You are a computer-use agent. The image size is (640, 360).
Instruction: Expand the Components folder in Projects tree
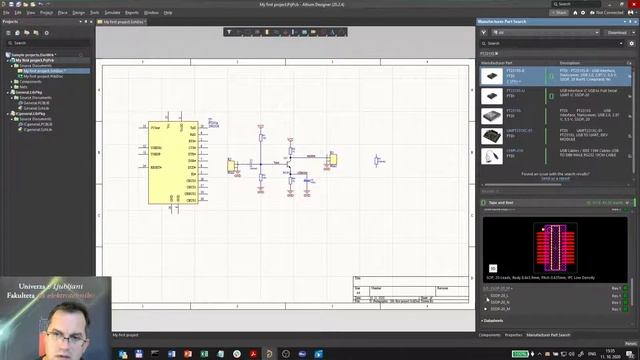point(12,82)
